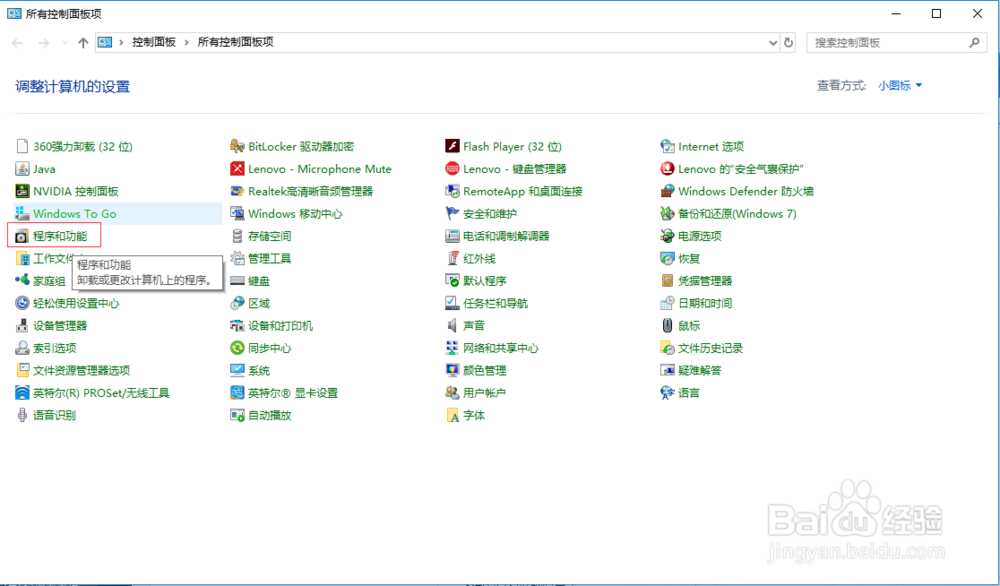Click the 系统 link text

pyautogui.click(x=259, y=370)
